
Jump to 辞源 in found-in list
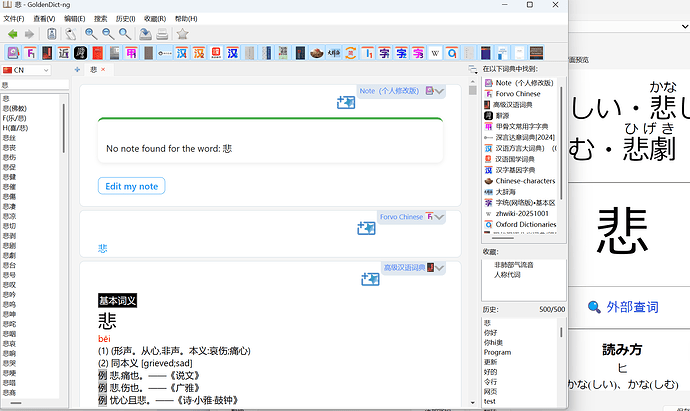point(502,115)
